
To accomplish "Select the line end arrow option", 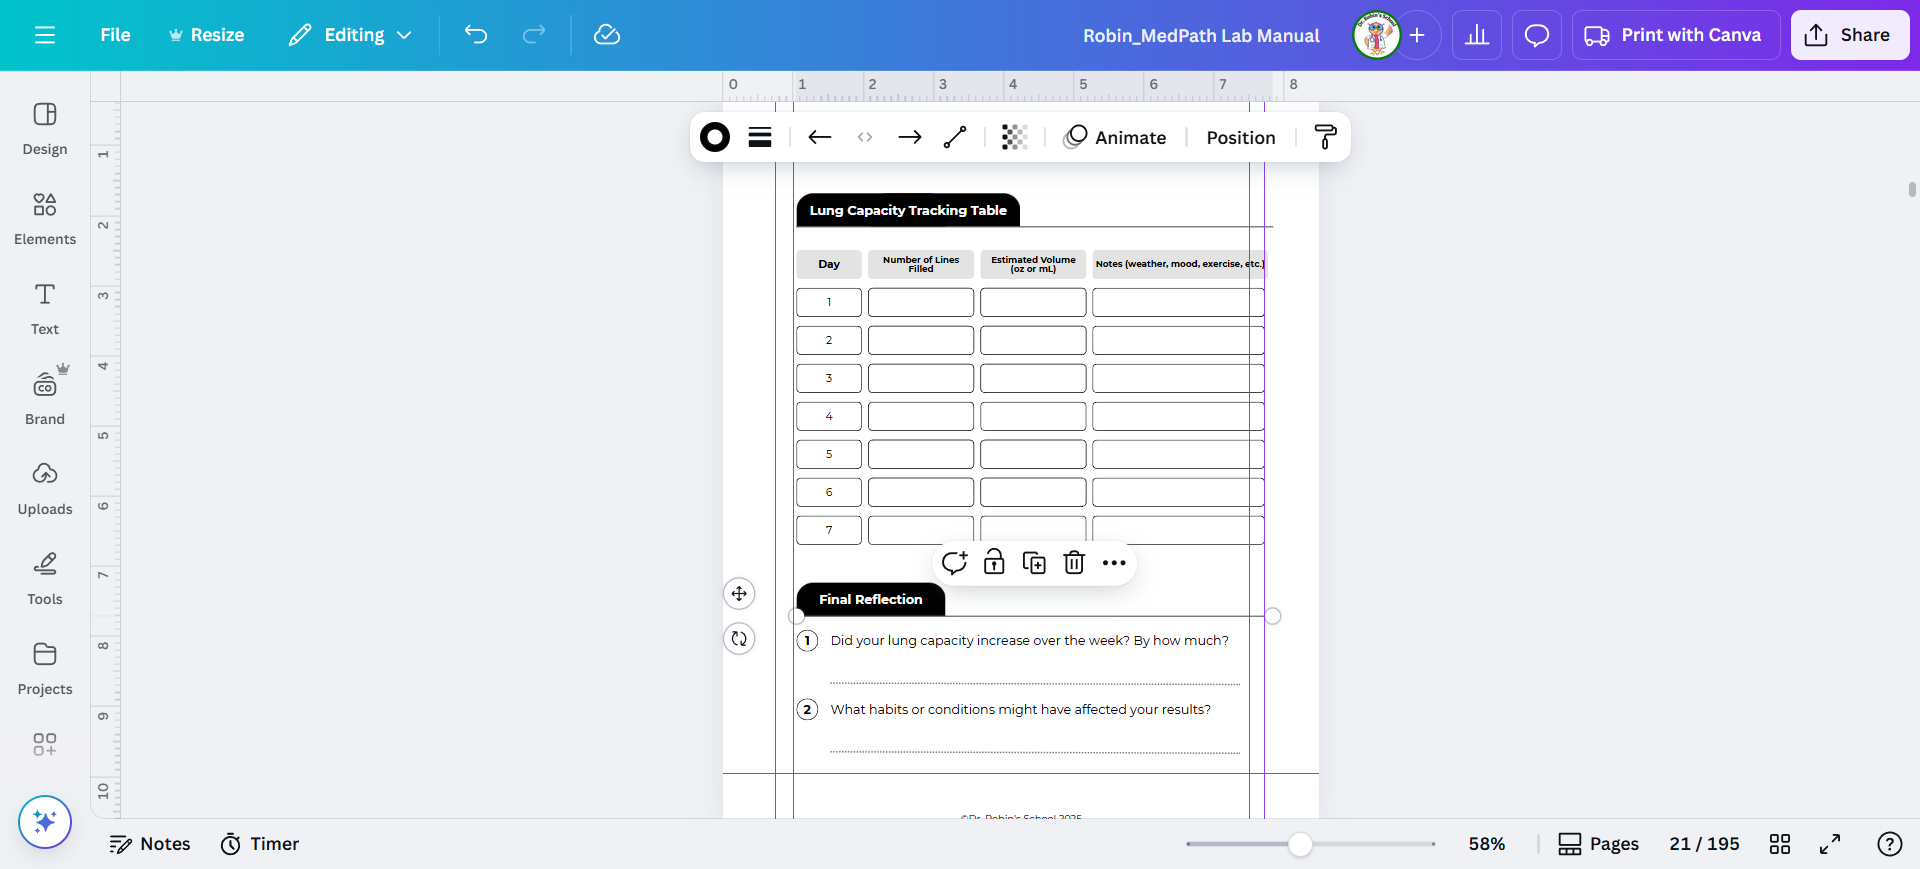I will point(909,137).
